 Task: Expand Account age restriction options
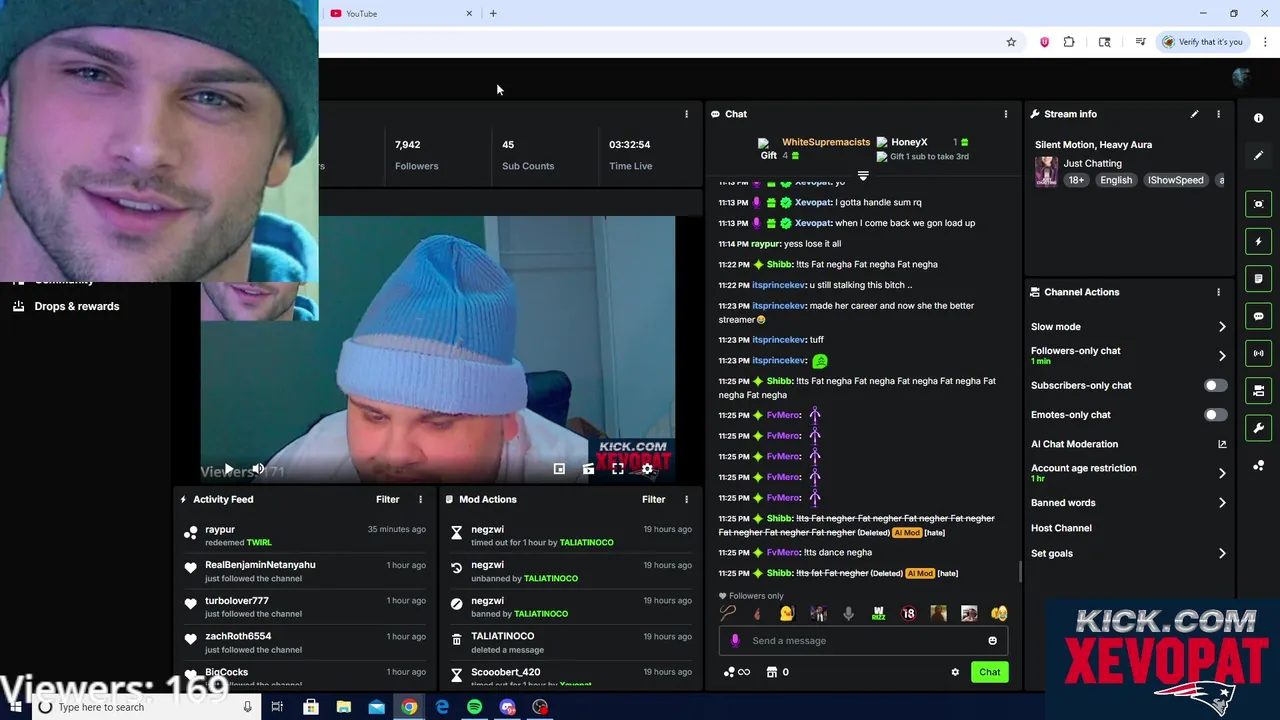tap(1222, 473)
